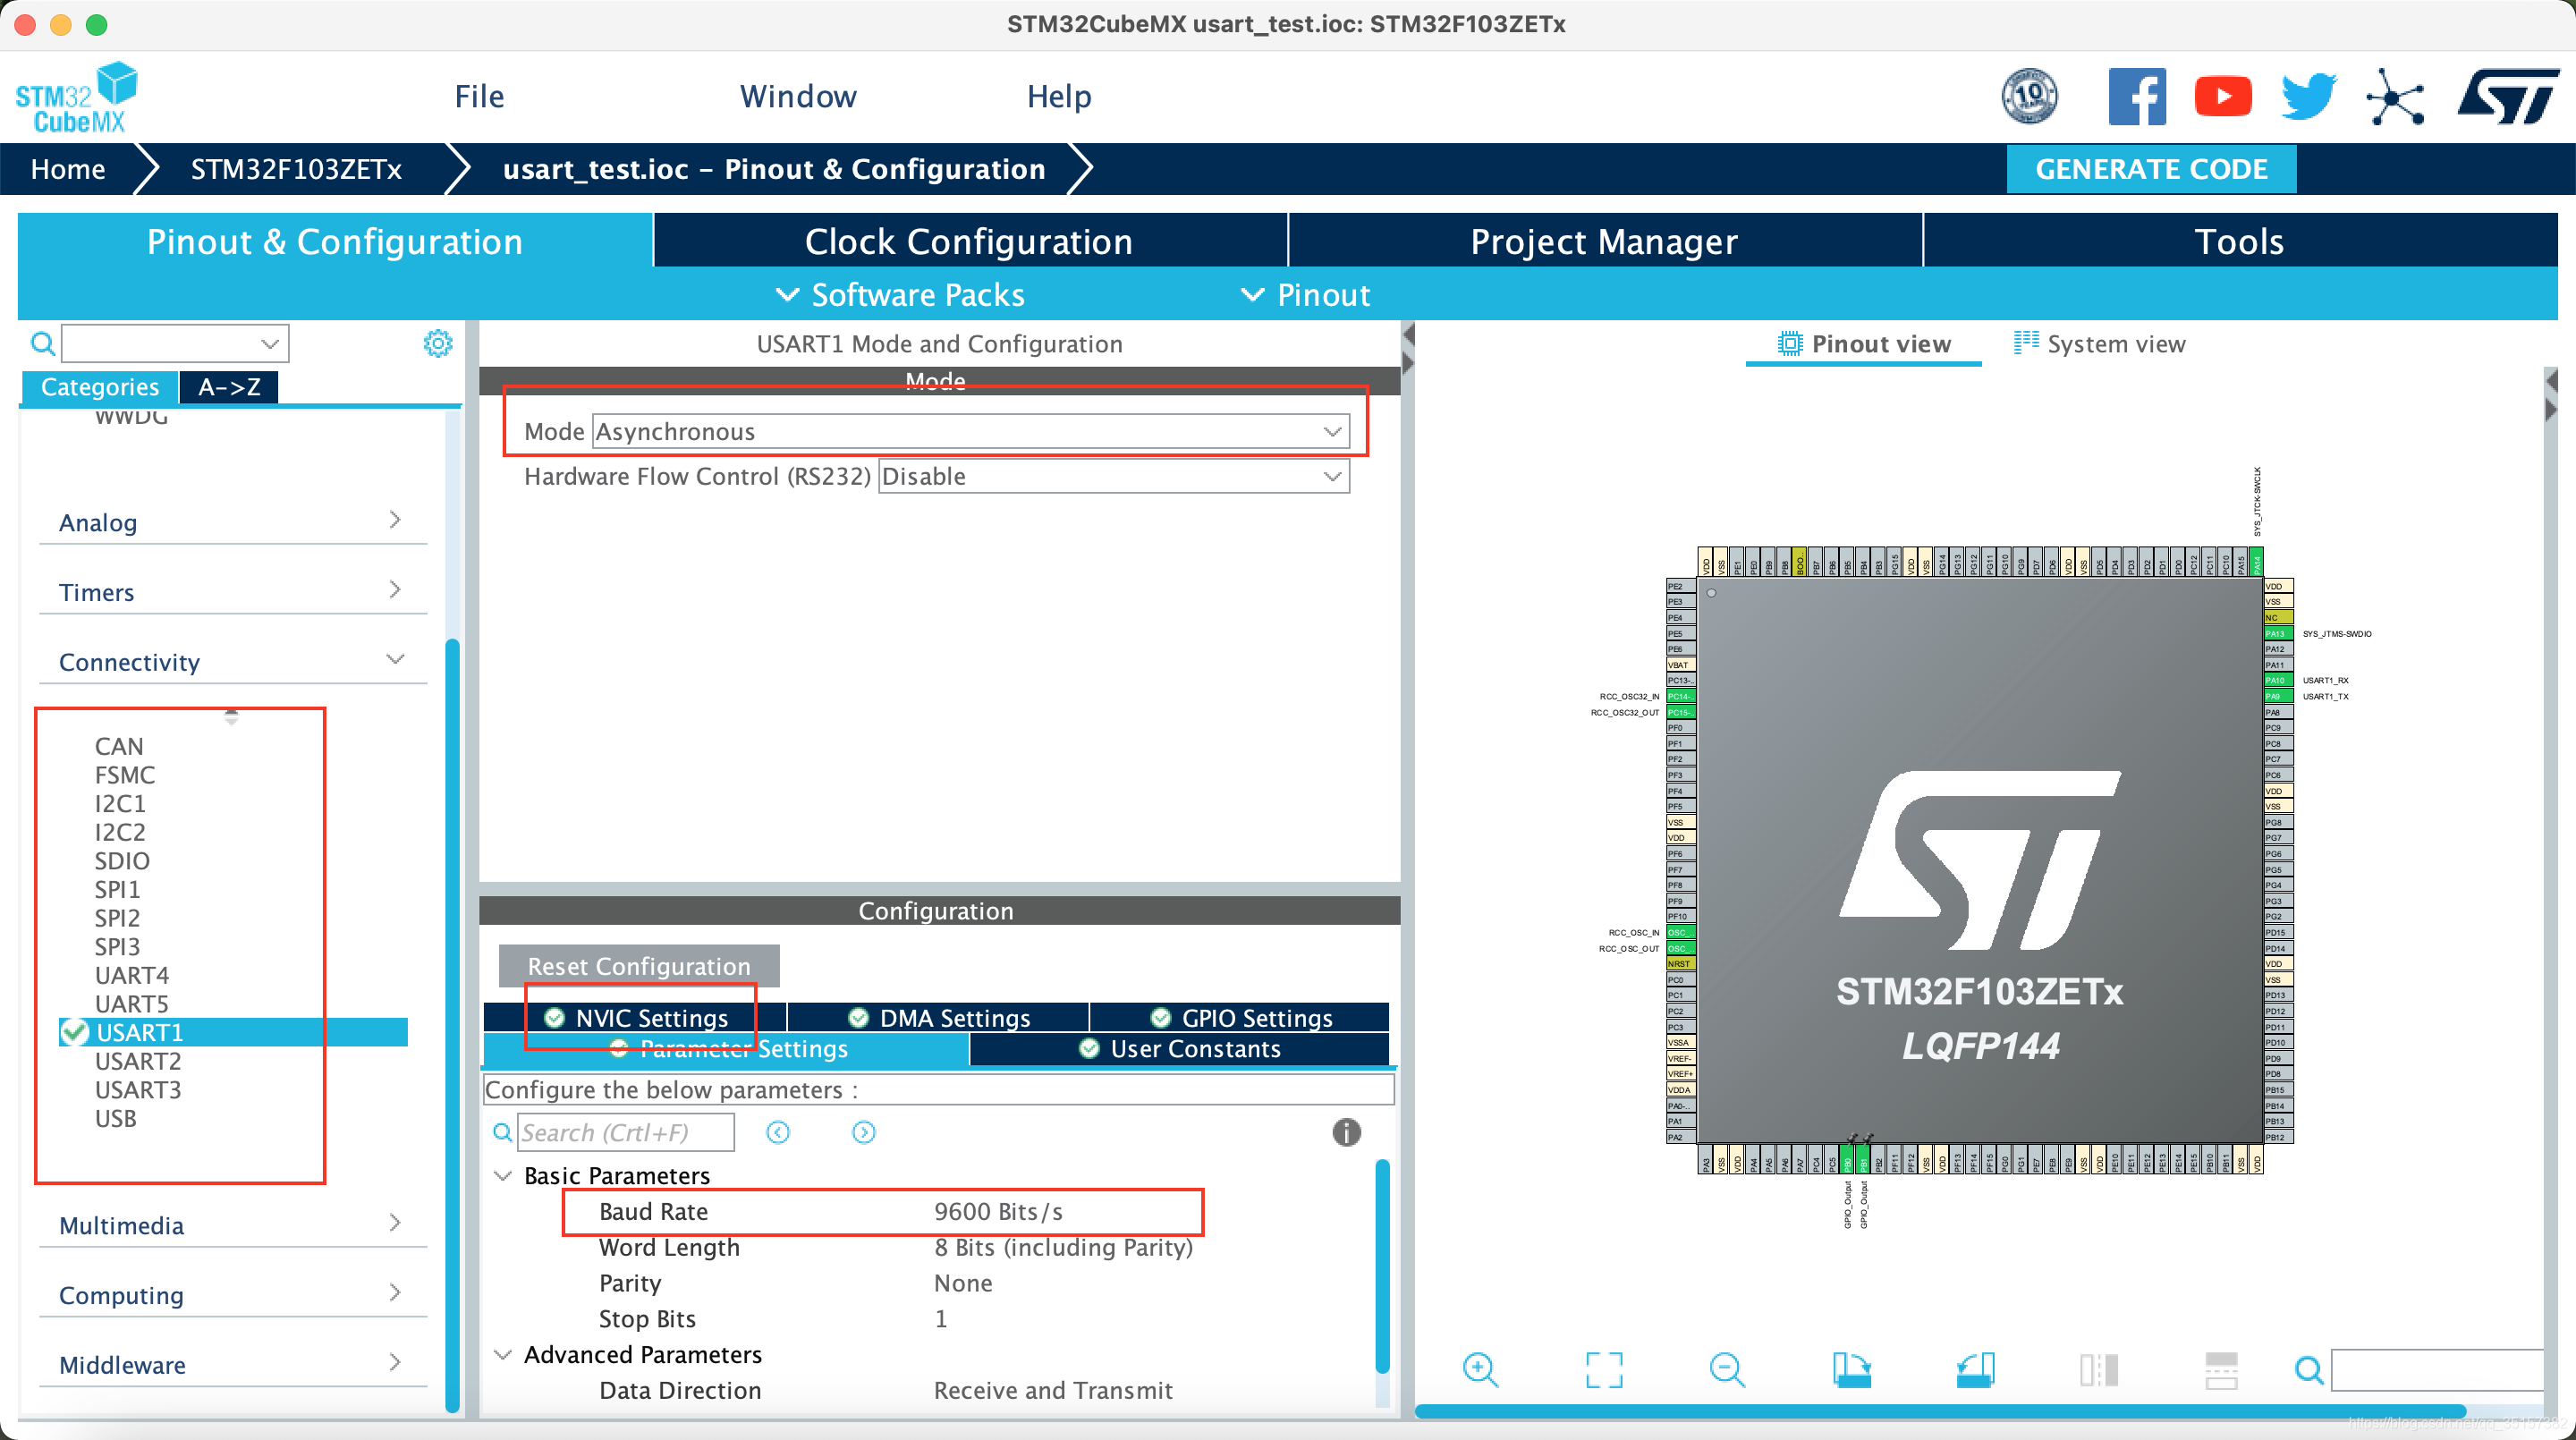Zoom out of the chip pinout
The width and height of the screenshot is (2576, 1440).
(x=1726, y=1369)
